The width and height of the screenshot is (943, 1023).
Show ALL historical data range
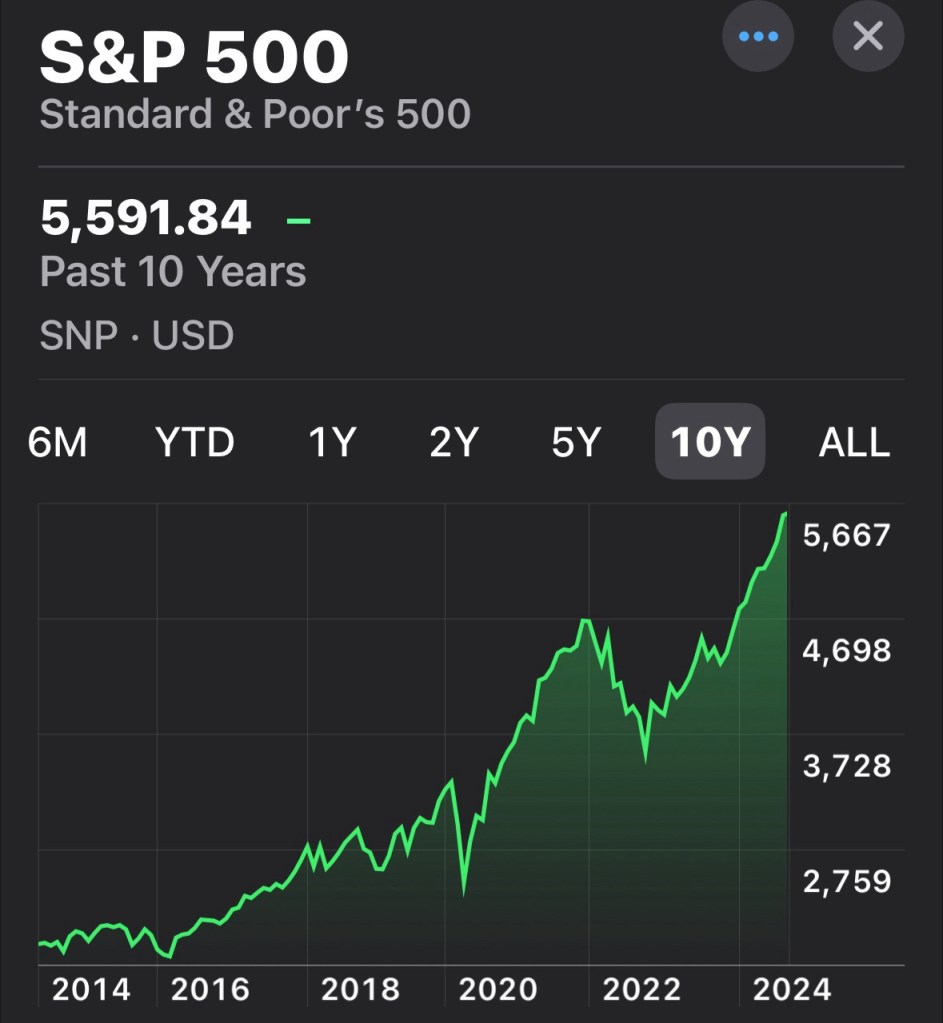854,442
